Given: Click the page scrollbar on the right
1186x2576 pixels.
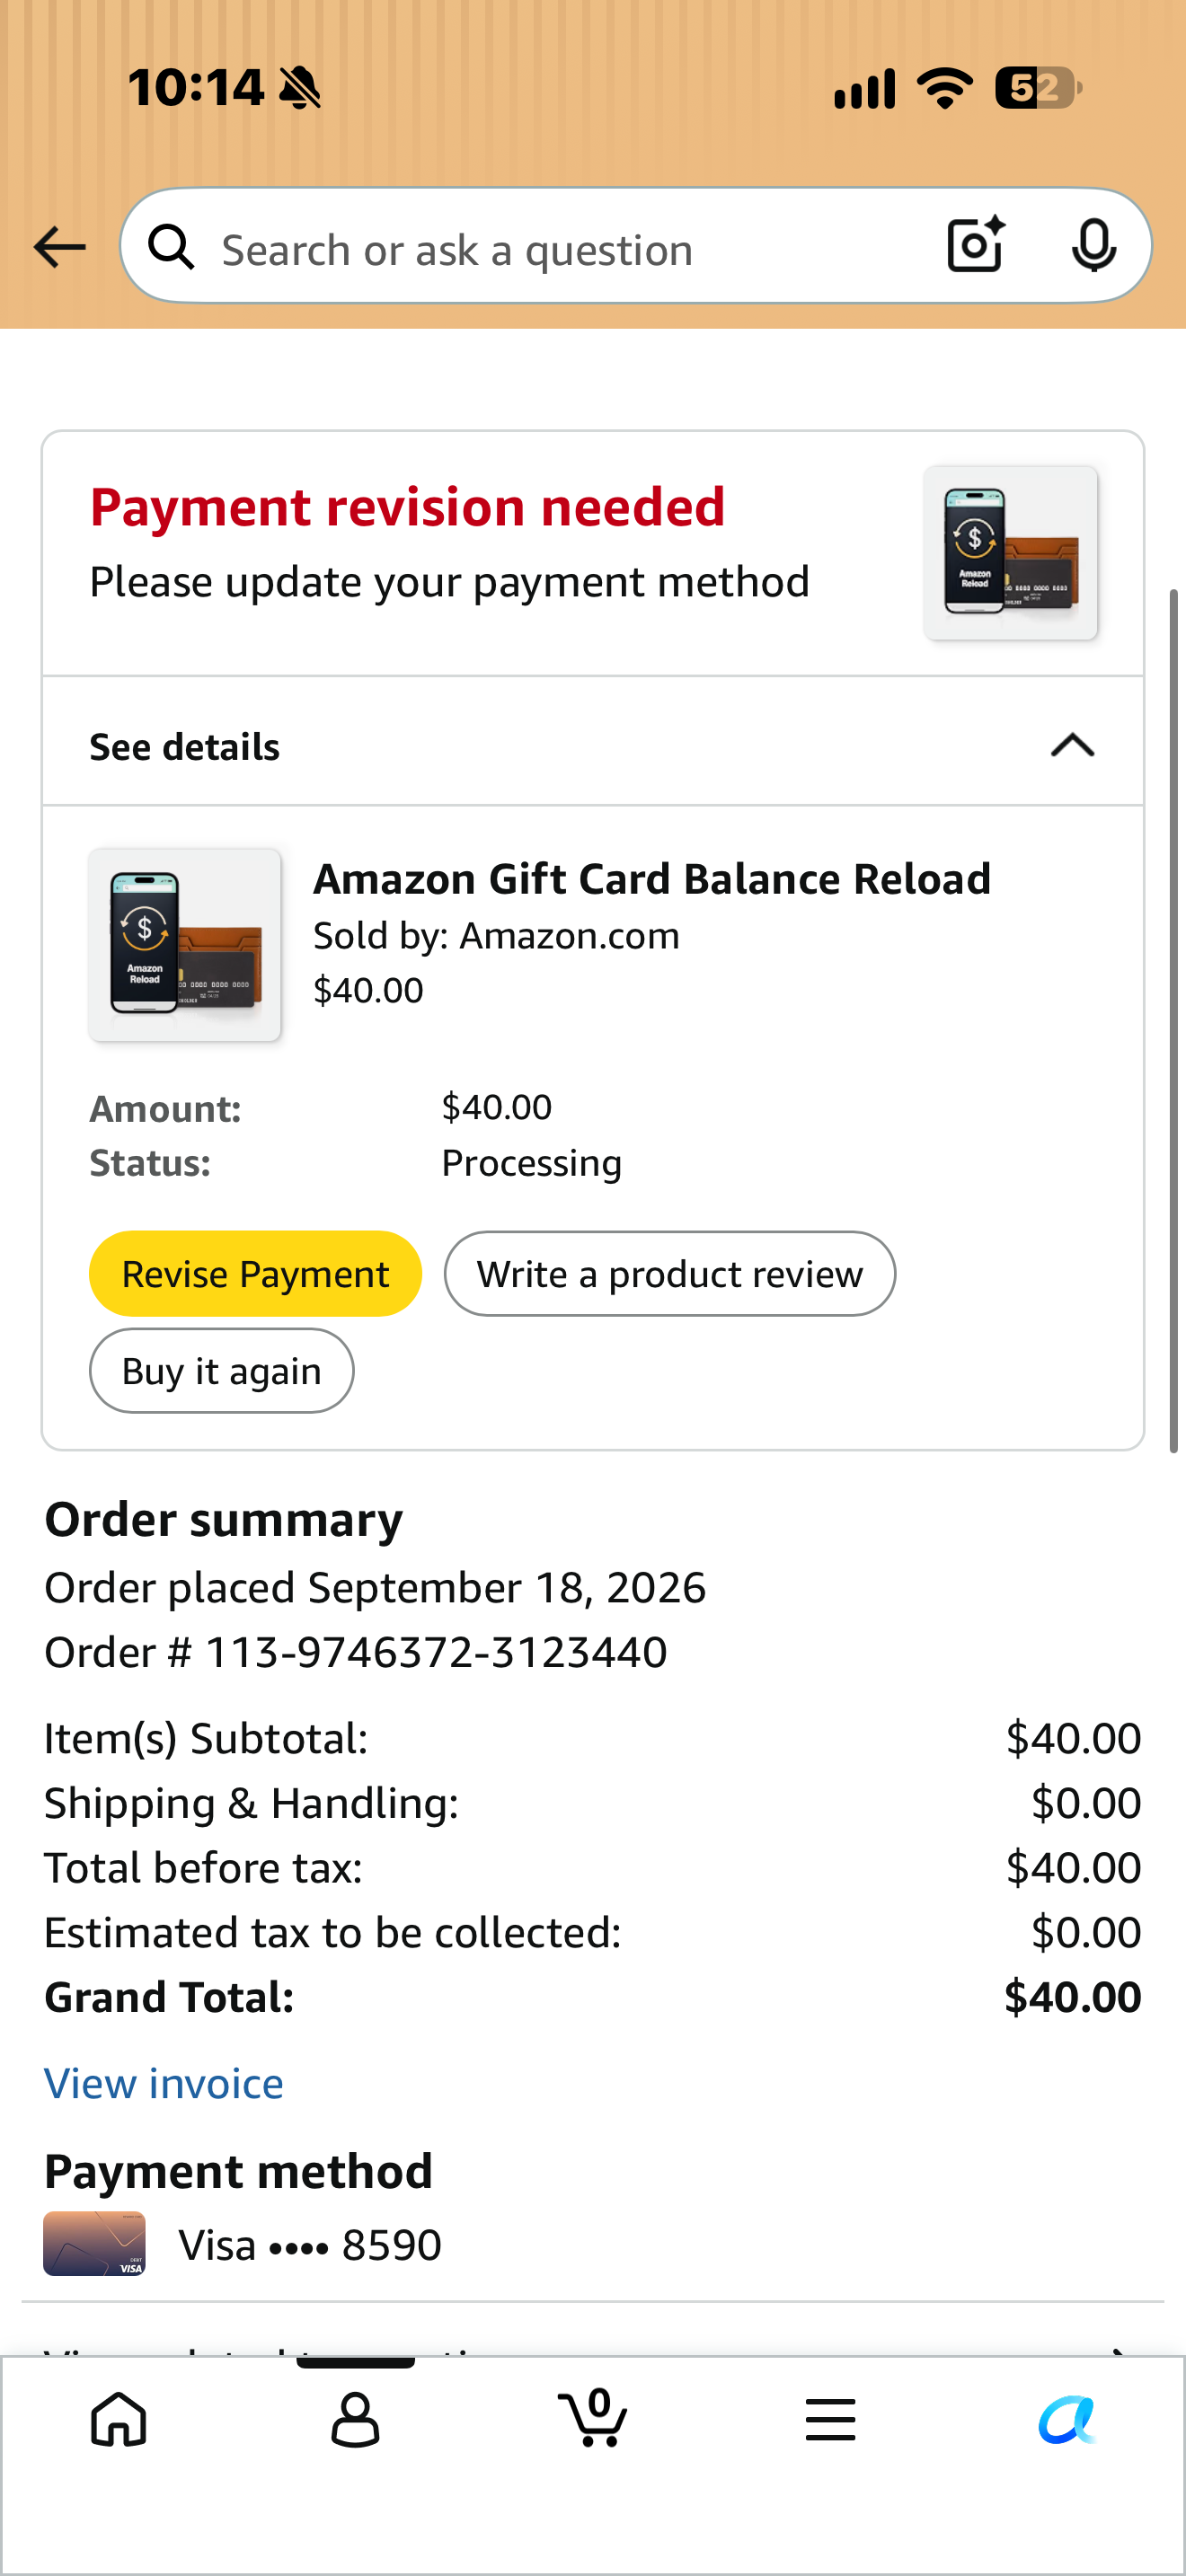Looking at the screenshot, I should [1176, 1020].
